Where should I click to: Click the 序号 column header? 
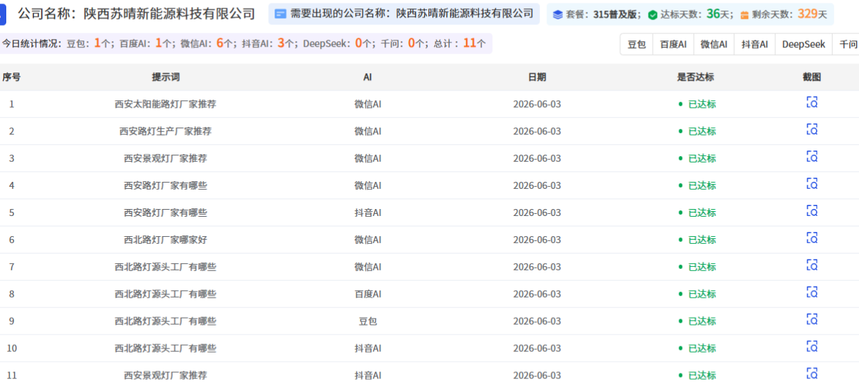(x=12, y=77)
